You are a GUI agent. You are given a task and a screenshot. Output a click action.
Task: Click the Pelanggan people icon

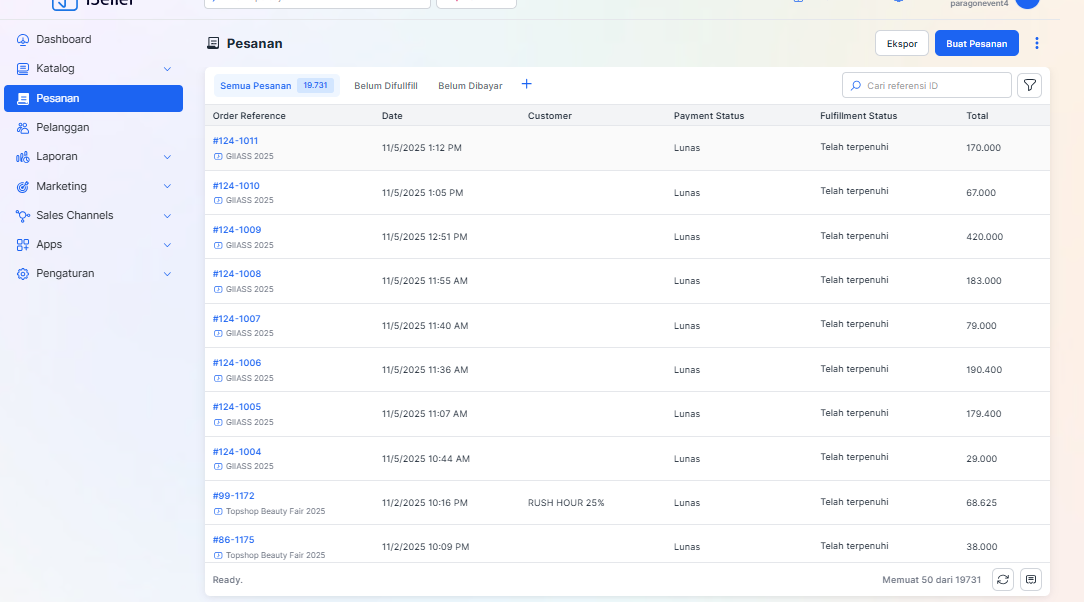(x=23, y=128)
